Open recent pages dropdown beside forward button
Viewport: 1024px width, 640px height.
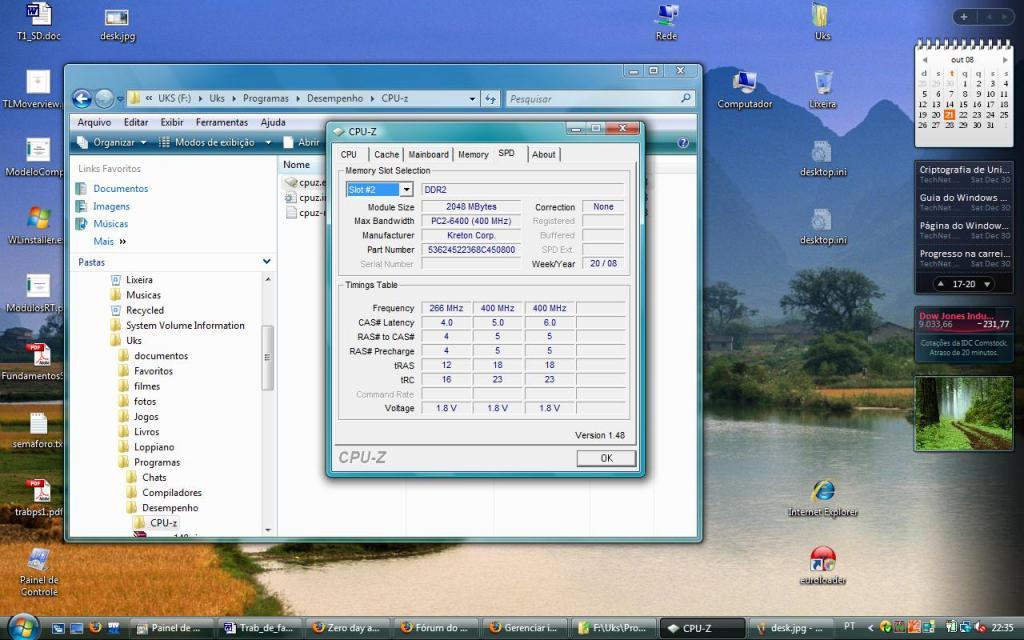(x=120, y=99)
